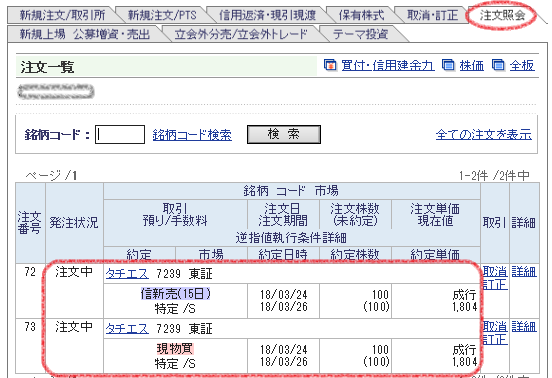This screenshot has height=378, width=552.
Task: Open the 信用返済・現引現渡 tab
Action: click(267, 15)
